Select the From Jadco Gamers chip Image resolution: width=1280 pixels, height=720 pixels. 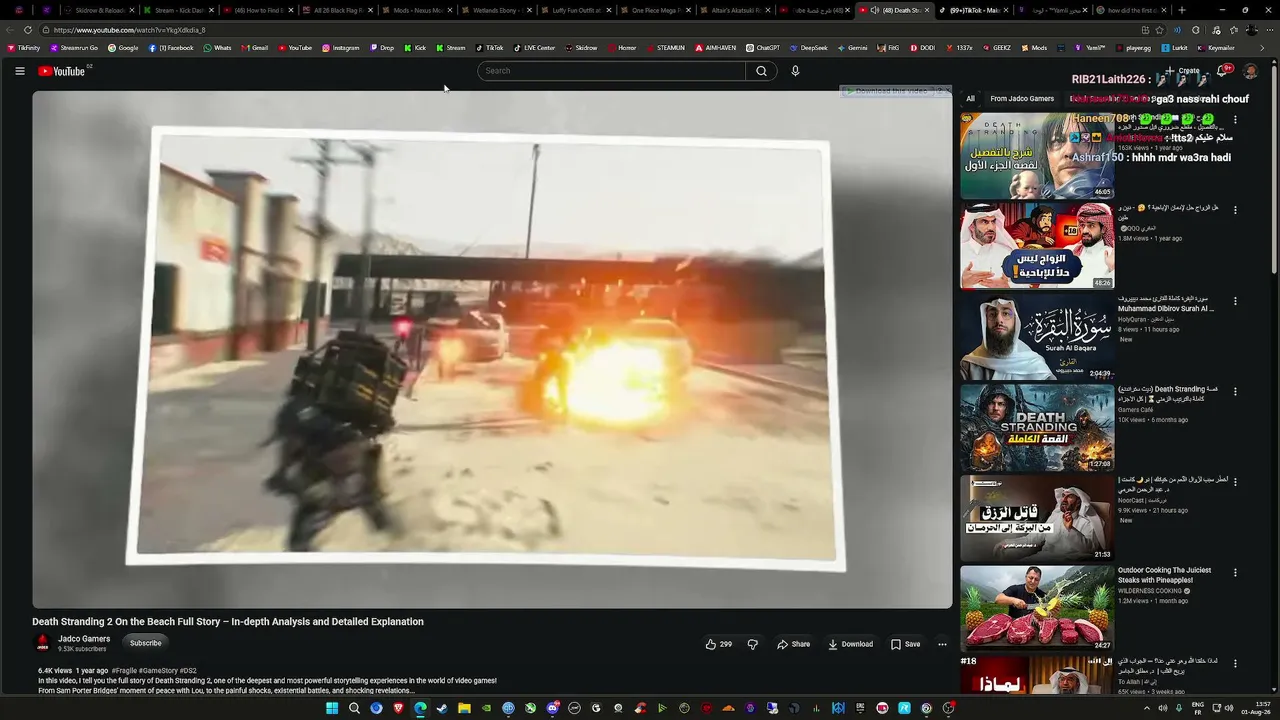[1022, 99]
